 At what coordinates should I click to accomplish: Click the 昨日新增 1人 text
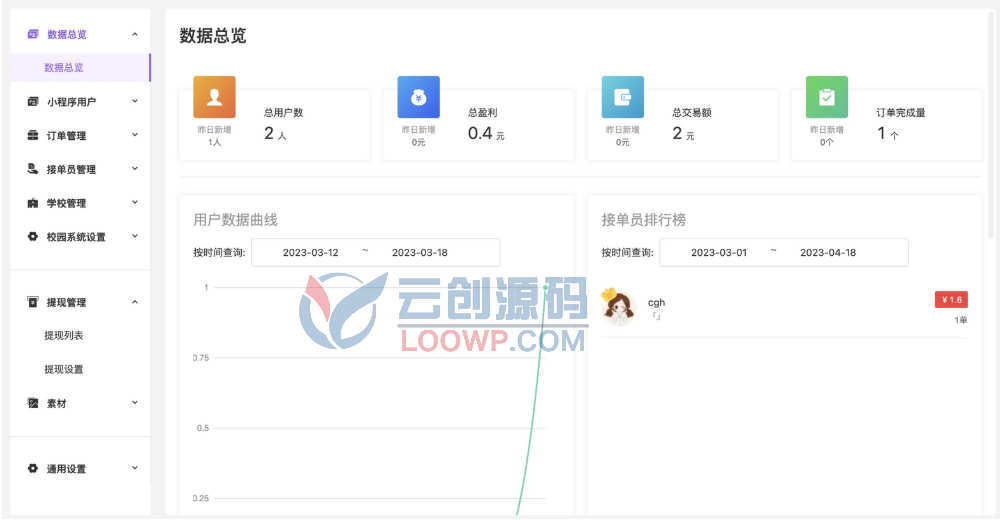214,136
